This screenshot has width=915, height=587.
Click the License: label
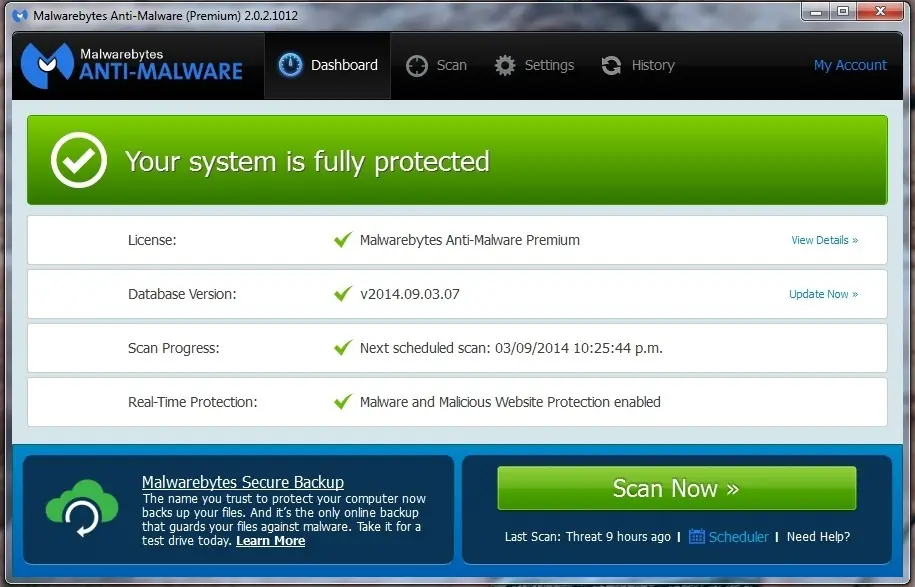[x=152, y=240]
